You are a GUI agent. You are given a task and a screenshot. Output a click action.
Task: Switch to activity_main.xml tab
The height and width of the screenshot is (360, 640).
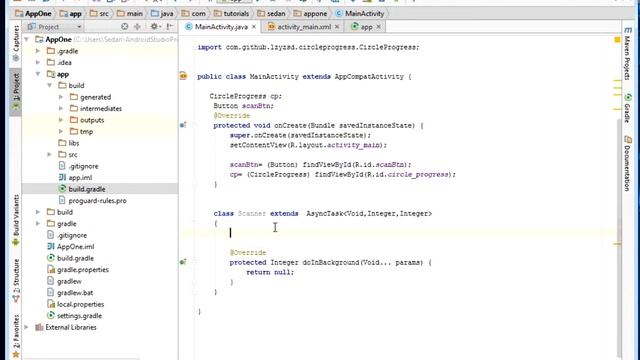[x=304, y=27]
